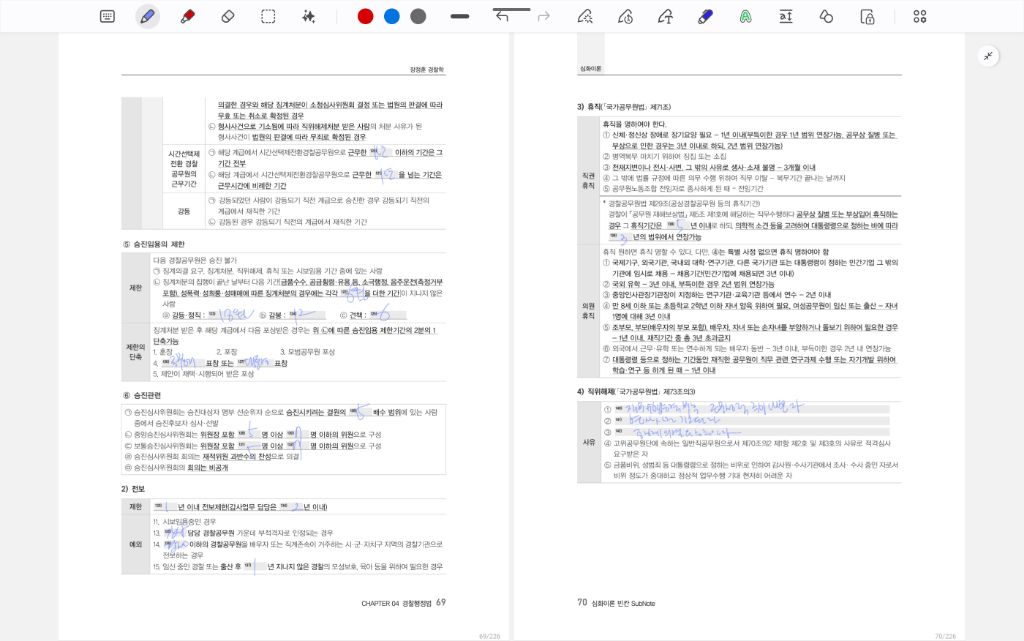Screen dimensions: 1024x641
Task: Open the sparkle AI assist tool
Action: 308,16
